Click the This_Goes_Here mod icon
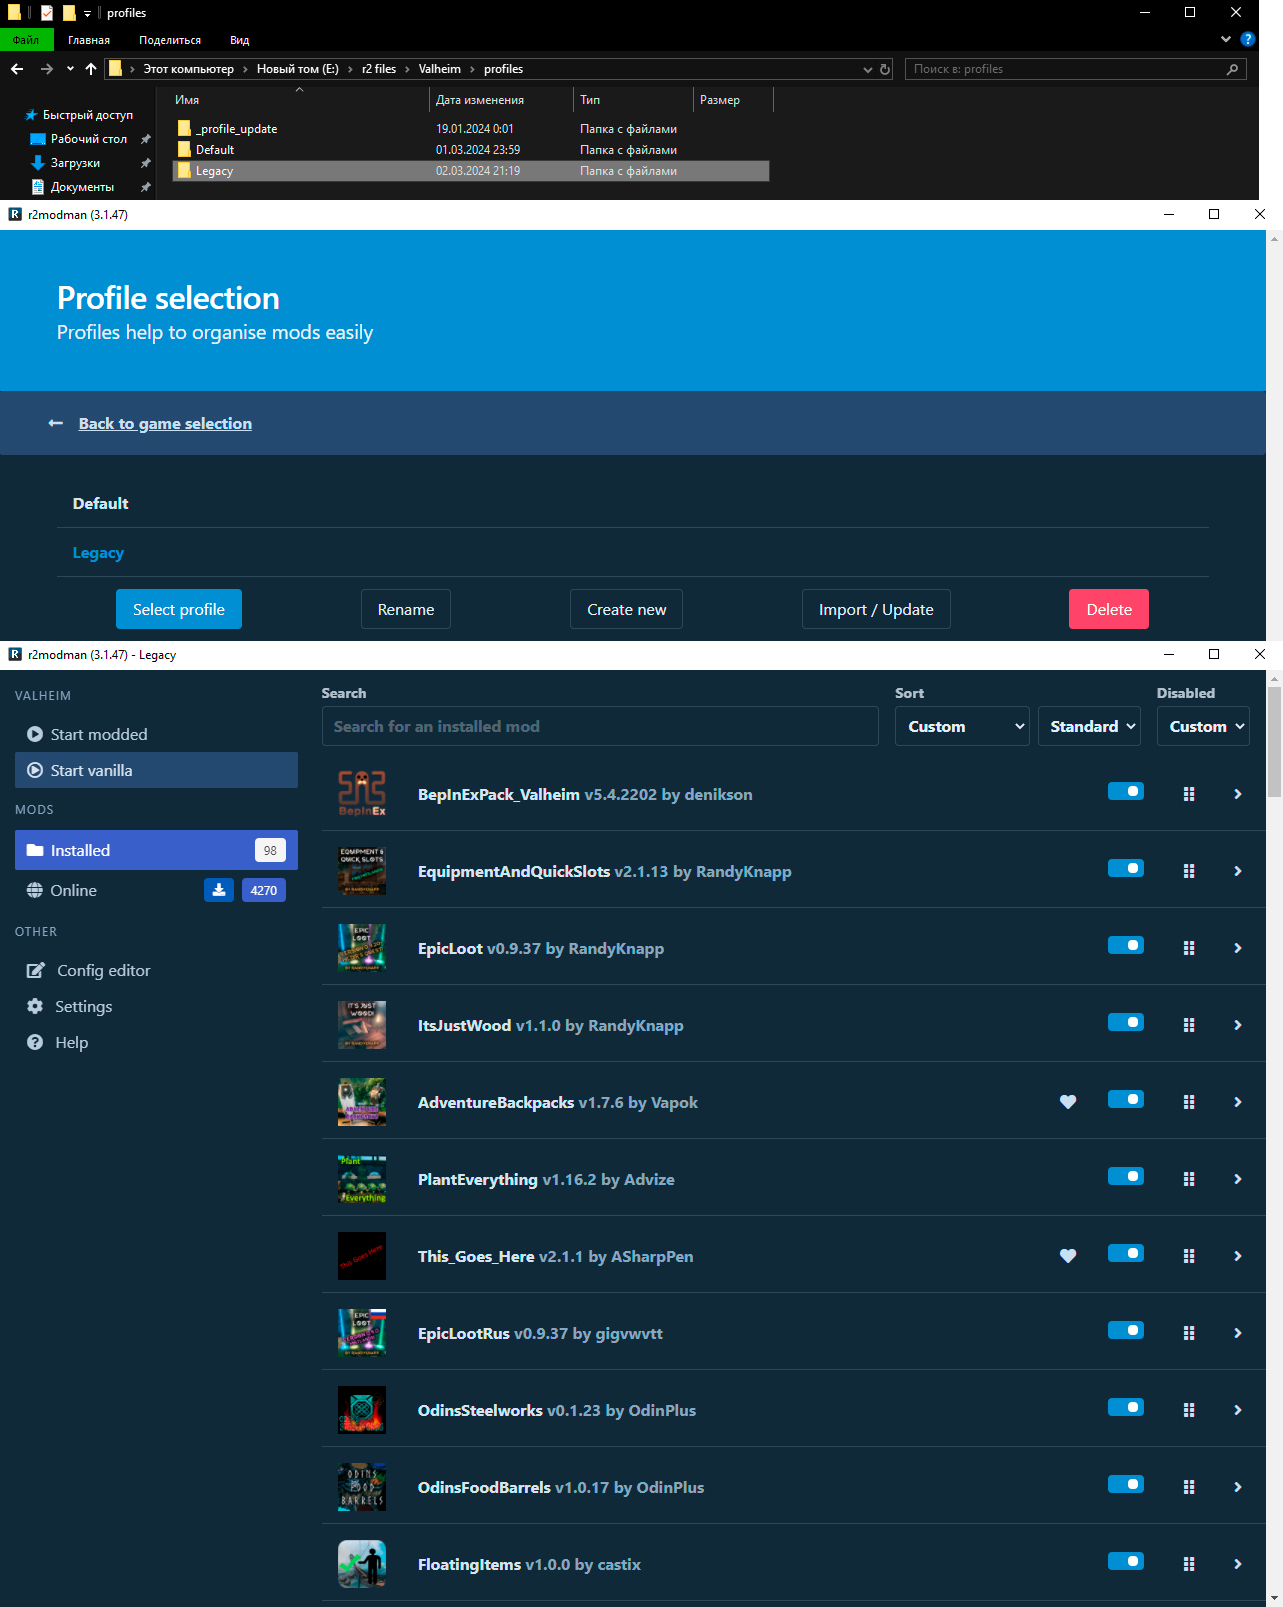 point(362,1256)
